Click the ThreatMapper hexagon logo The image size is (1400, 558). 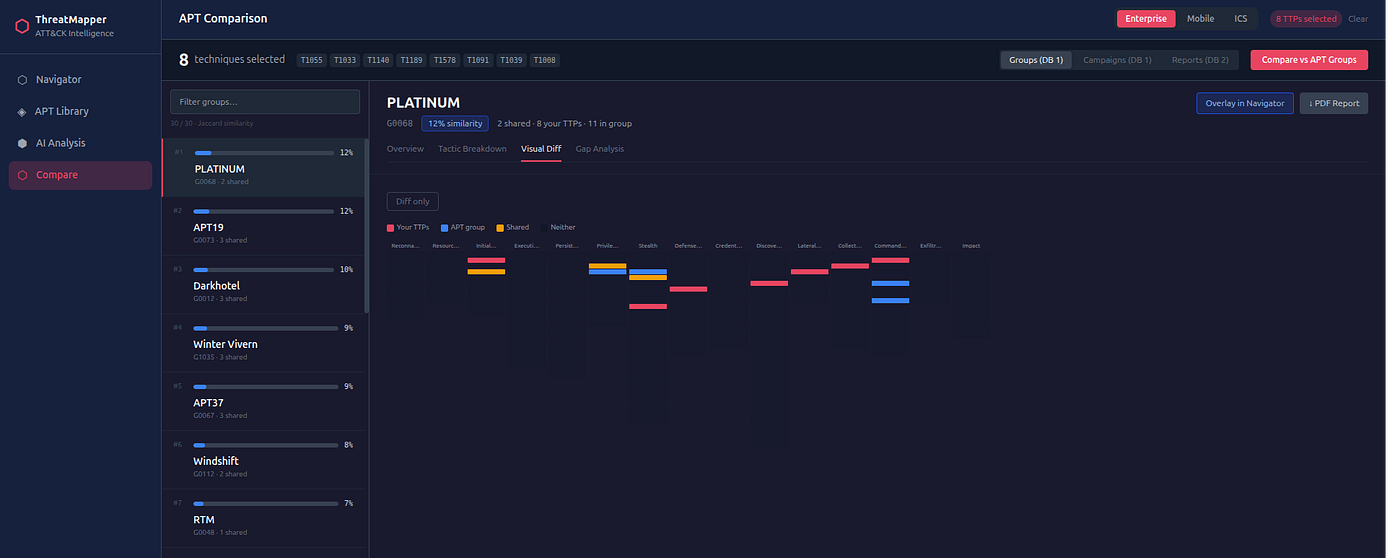21,26
